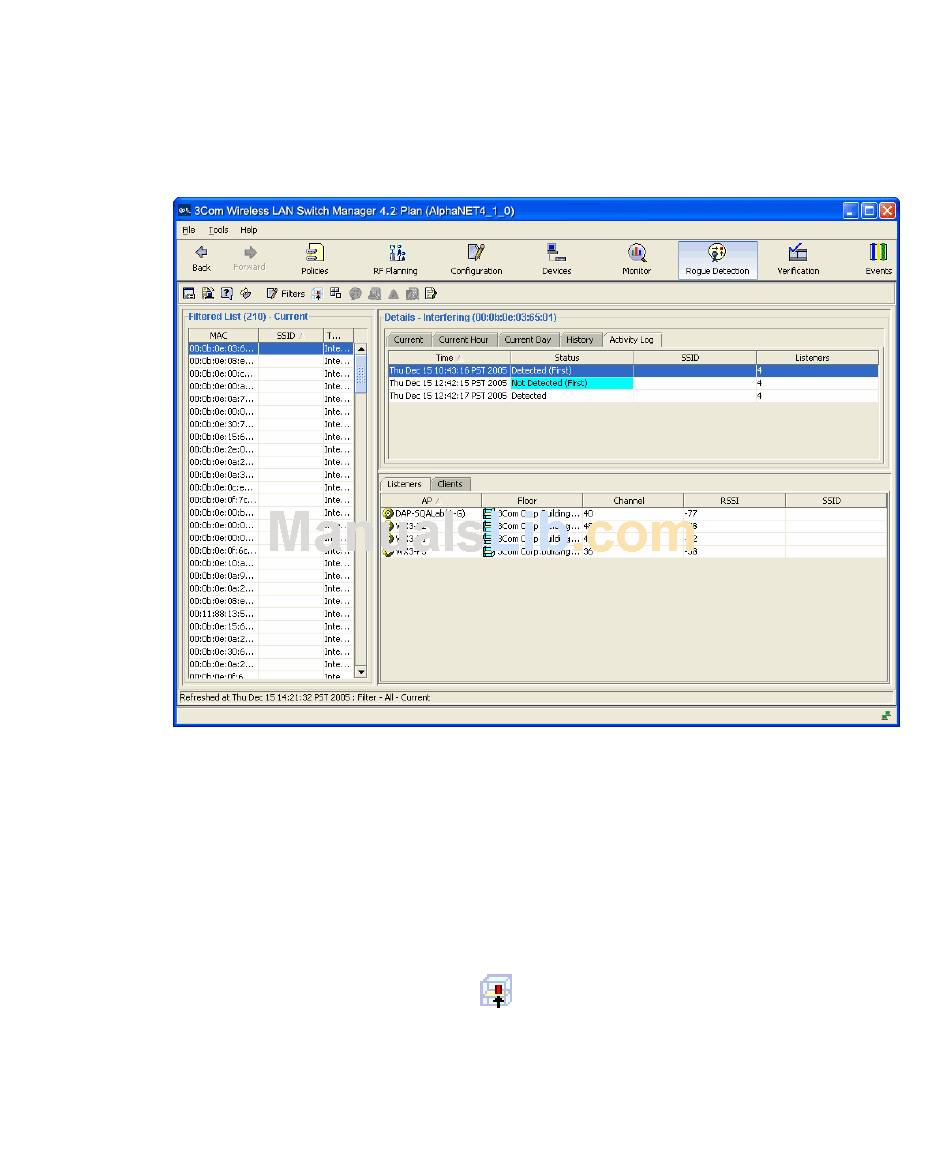Select the Activity Log tab
950x1172 pixels.
tap(632, 339)
